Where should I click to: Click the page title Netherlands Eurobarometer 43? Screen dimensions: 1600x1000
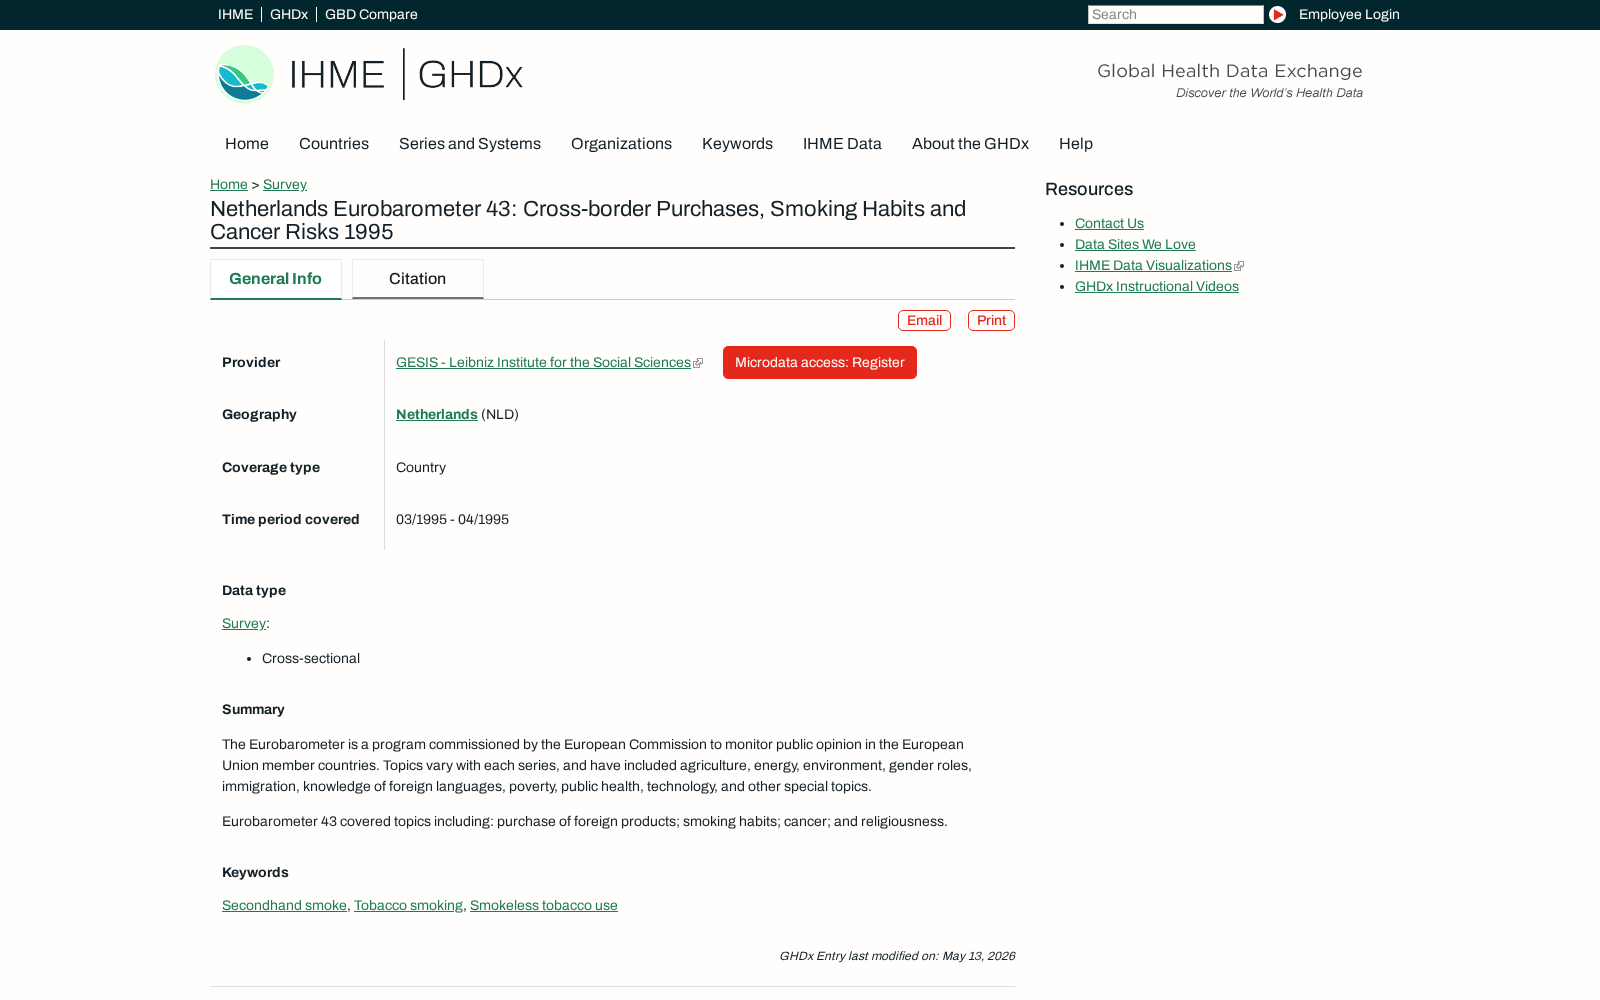[x=588, y=220]
